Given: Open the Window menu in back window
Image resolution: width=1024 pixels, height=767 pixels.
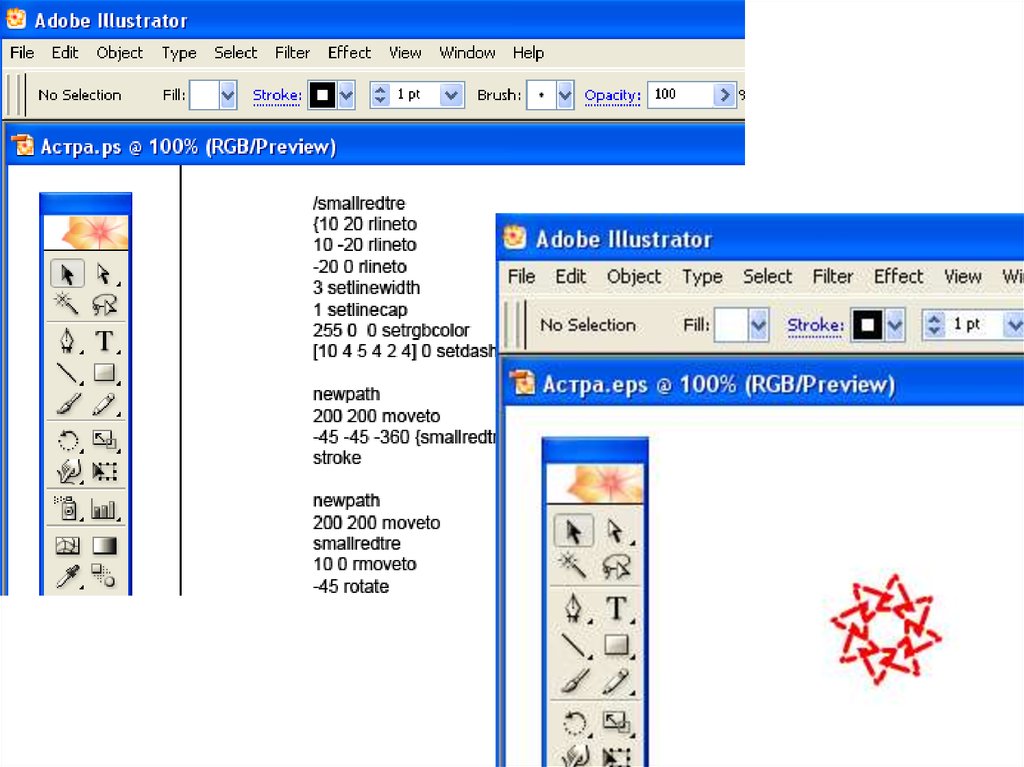Looking at the screenshot, I should [x=467, y=53].
